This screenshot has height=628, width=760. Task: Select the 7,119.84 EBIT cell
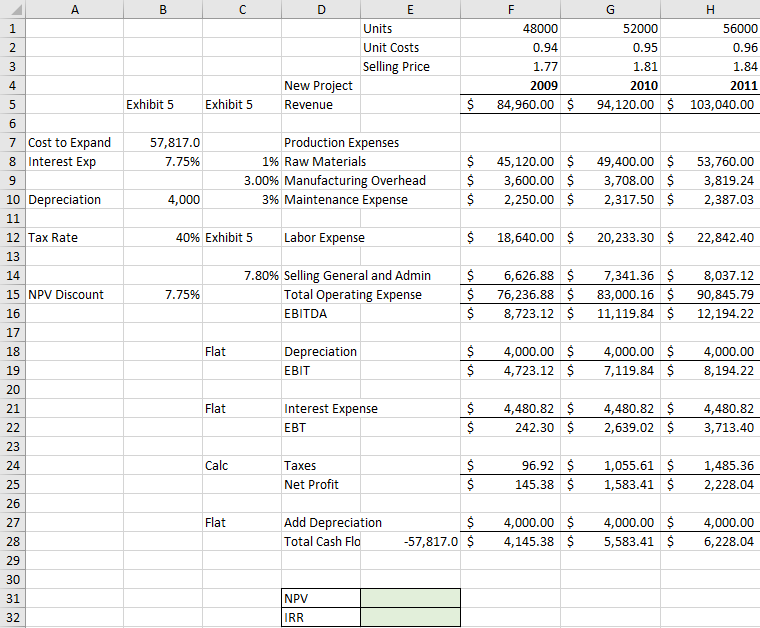pyautogui.click(x=610, y=371)
